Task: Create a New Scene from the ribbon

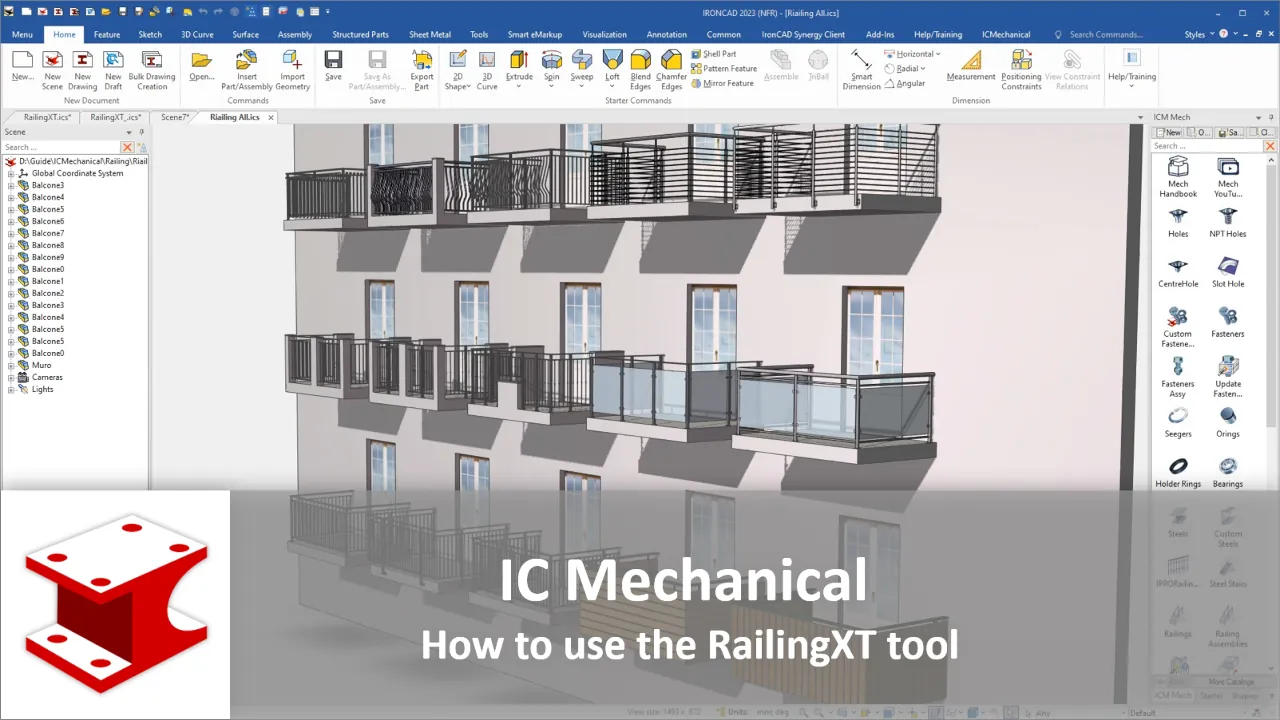Action: (52, 69)
